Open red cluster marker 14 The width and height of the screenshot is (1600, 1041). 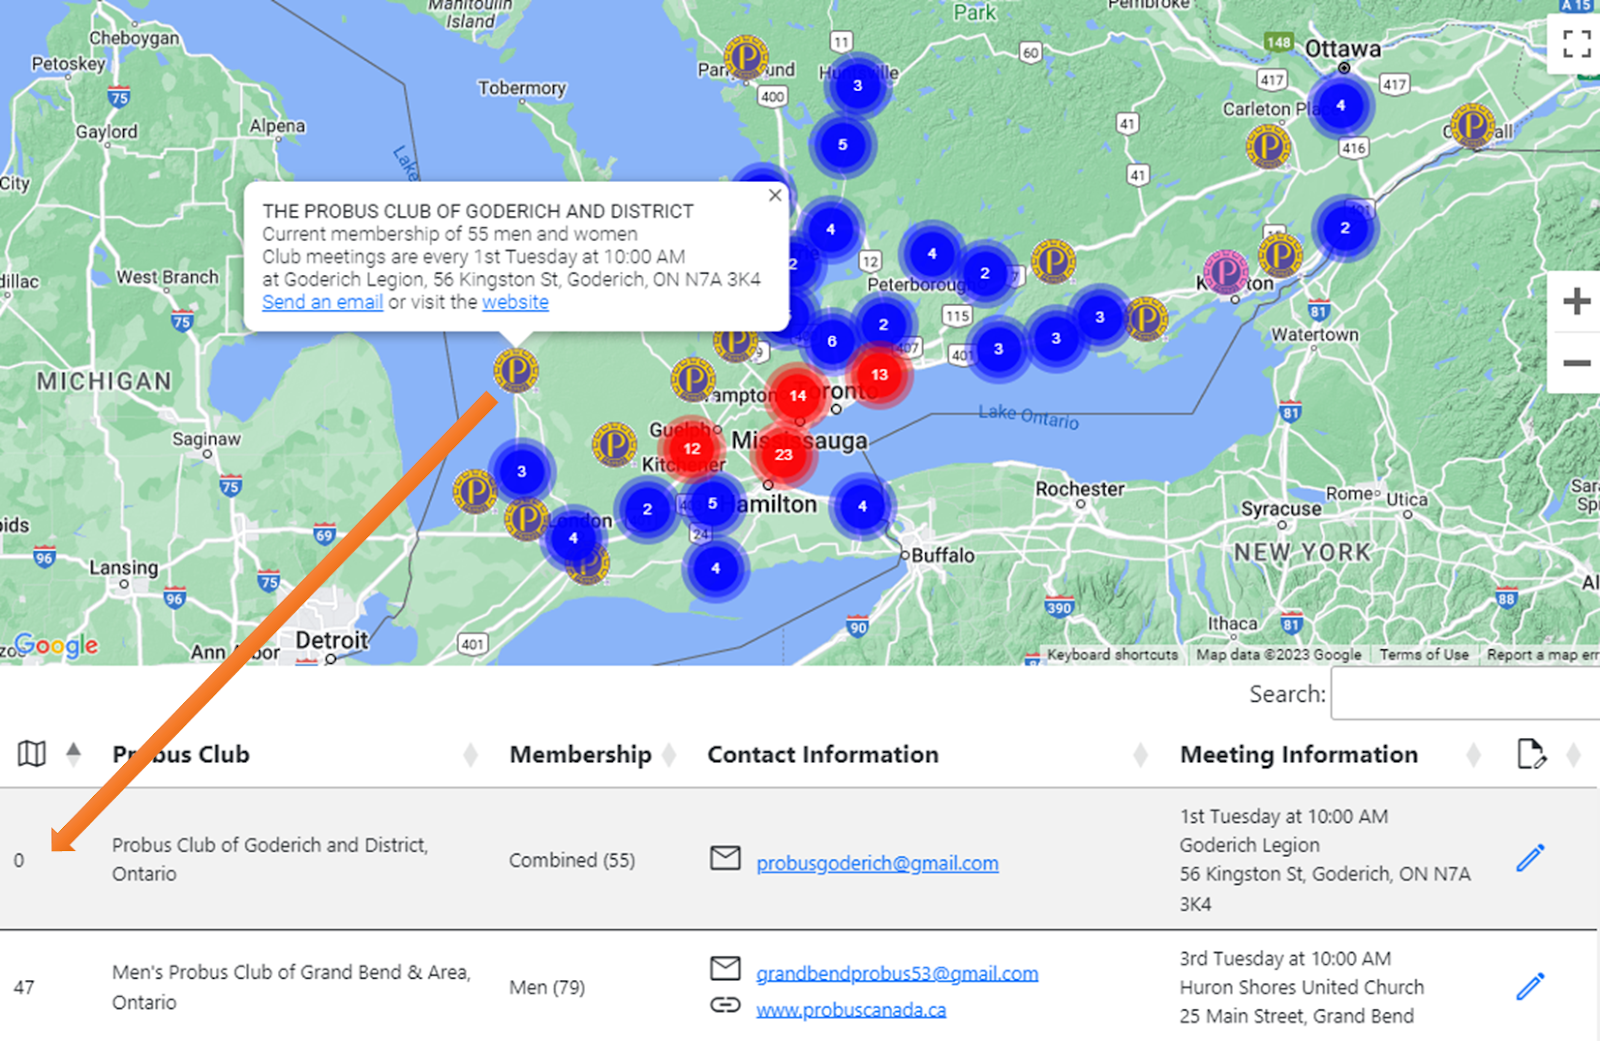point(797,396)
